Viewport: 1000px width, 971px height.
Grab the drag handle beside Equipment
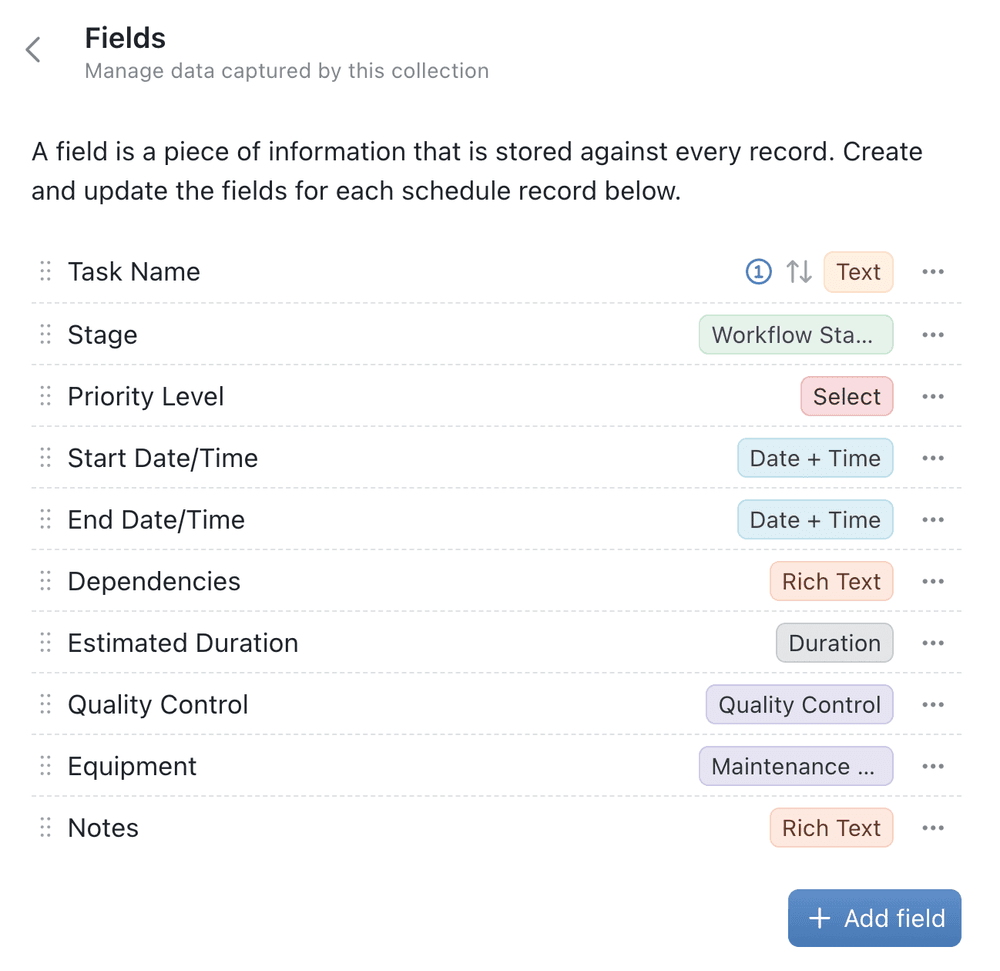(45, 767)
